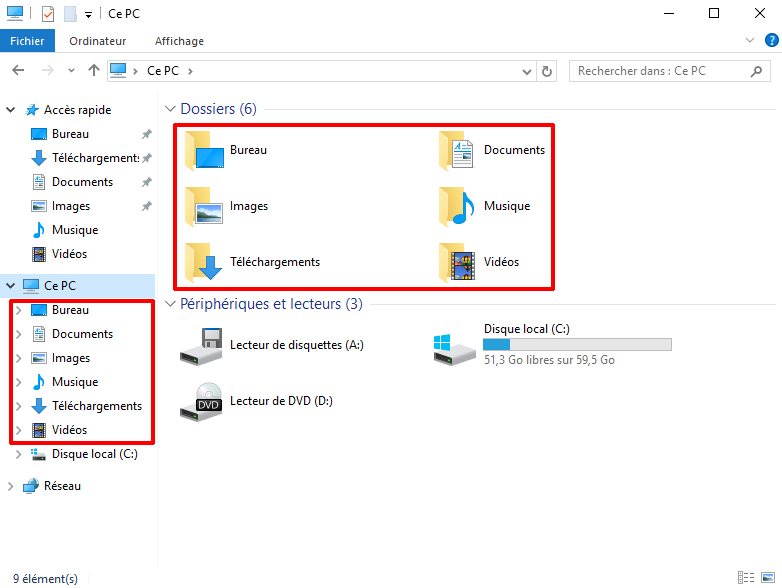Viewport: 782px width, 588px height.
Task: Click chevron after Ce PC in breadcrumb
Action: tap(190, 71)
